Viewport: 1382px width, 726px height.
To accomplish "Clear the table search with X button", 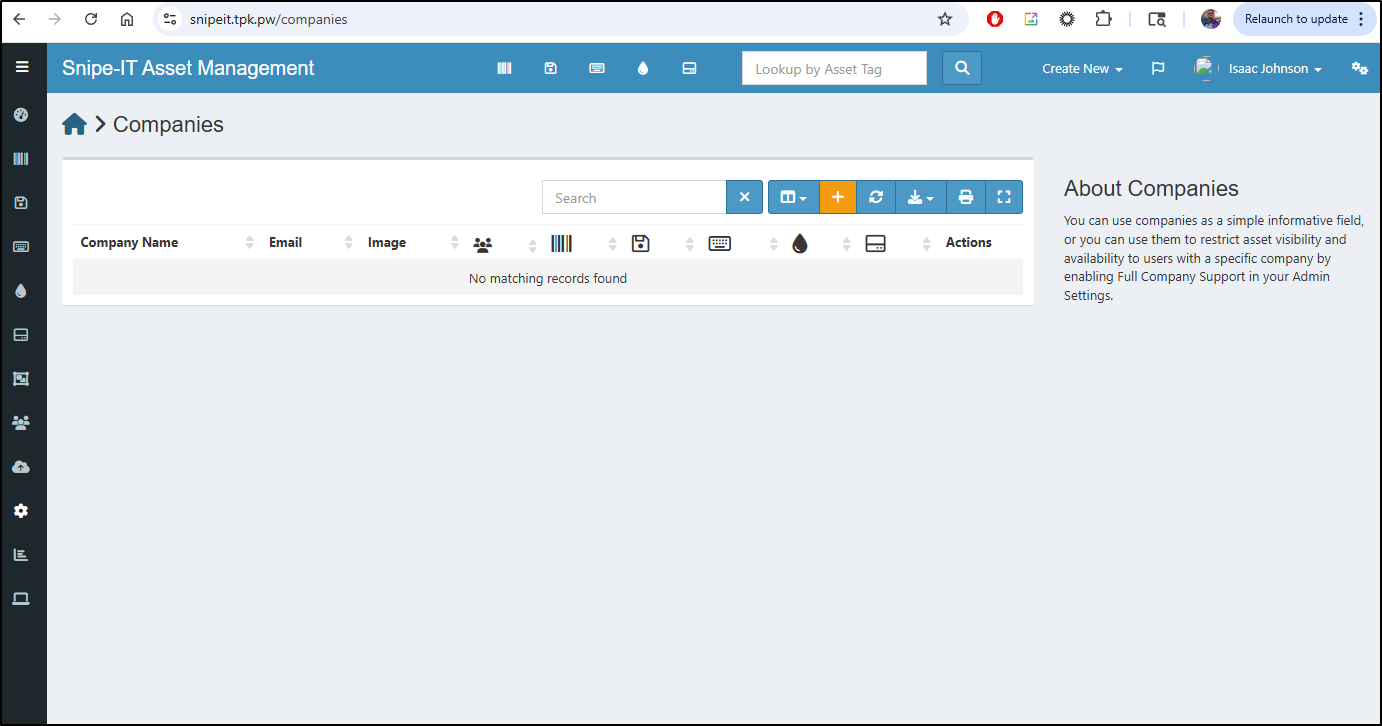I will click(x=744, y=197).
